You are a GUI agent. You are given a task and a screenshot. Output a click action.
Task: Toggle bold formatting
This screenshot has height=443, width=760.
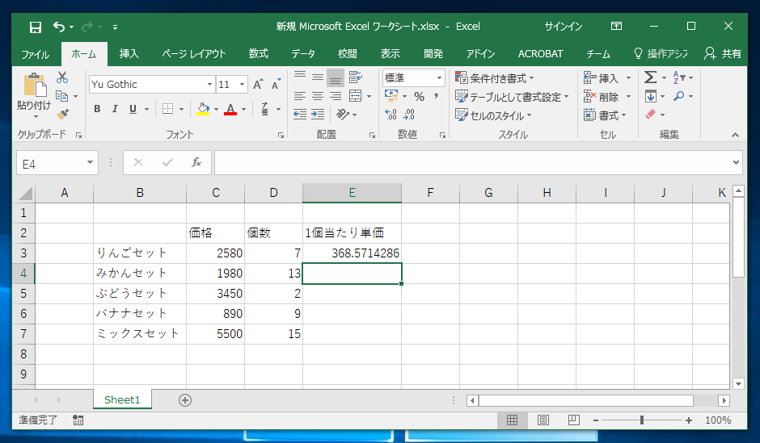click(97, 109)
